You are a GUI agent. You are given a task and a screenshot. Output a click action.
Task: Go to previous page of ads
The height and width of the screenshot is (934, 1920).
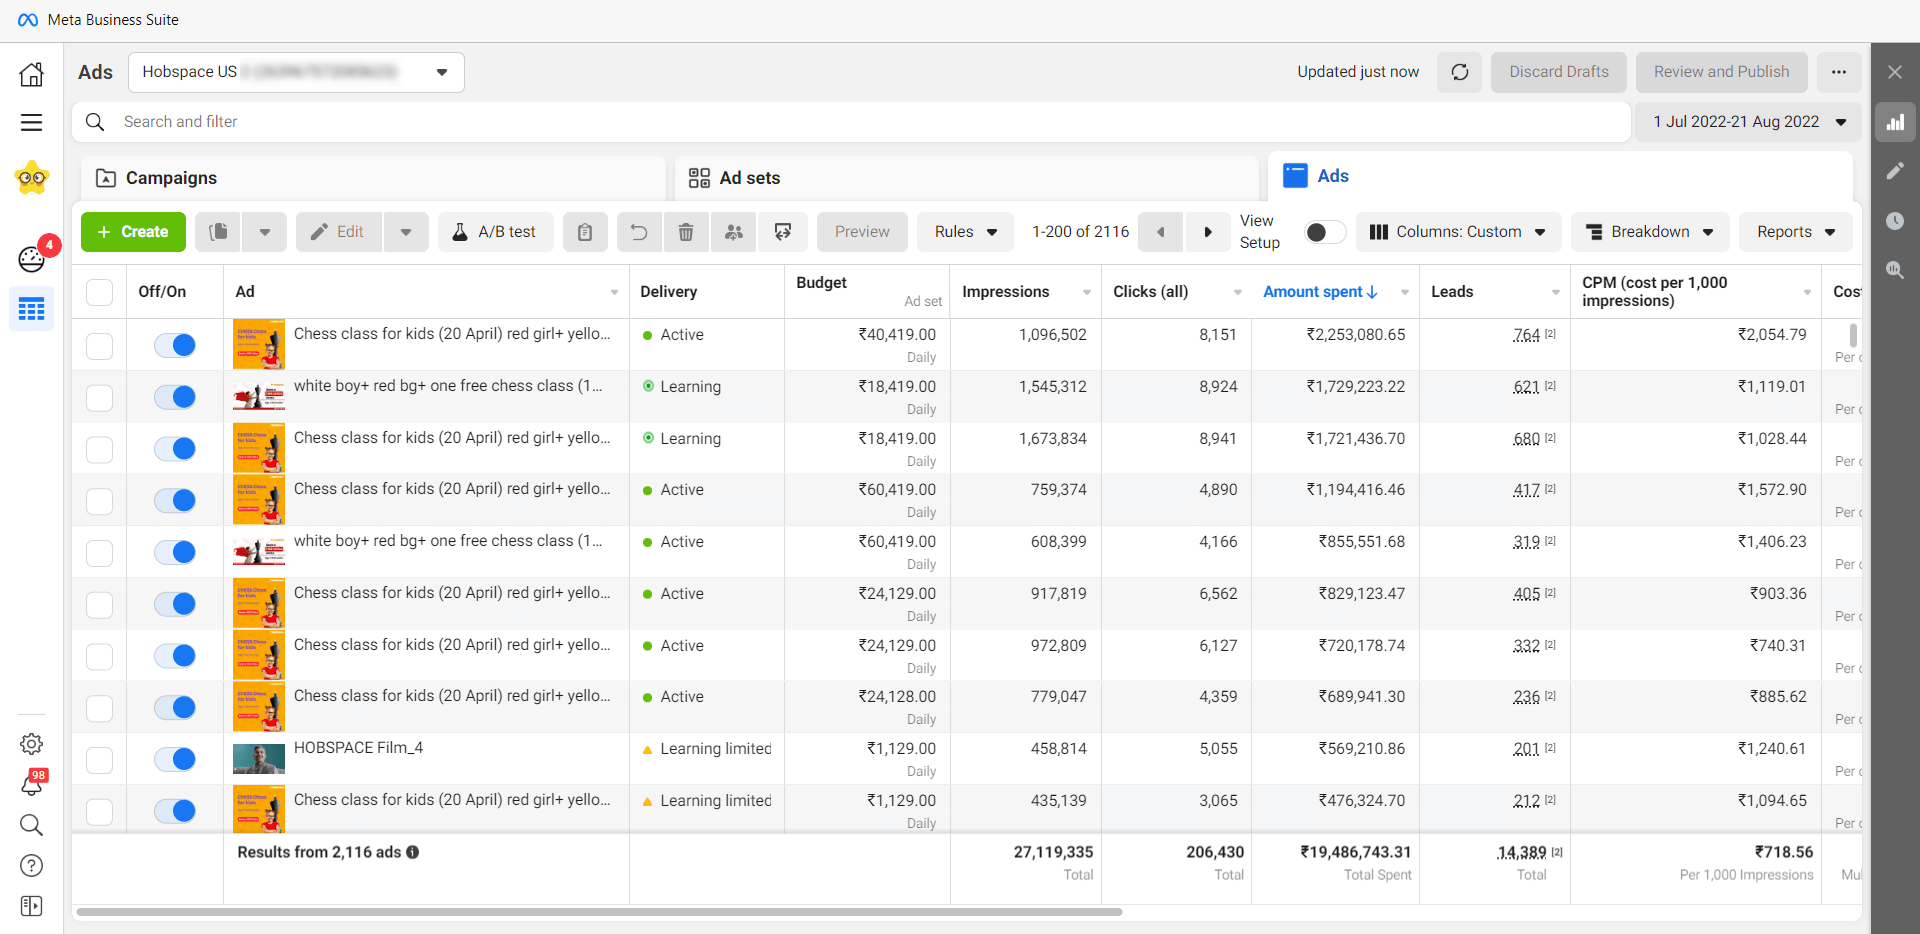pyautogui.click(x=1161, y=232)
